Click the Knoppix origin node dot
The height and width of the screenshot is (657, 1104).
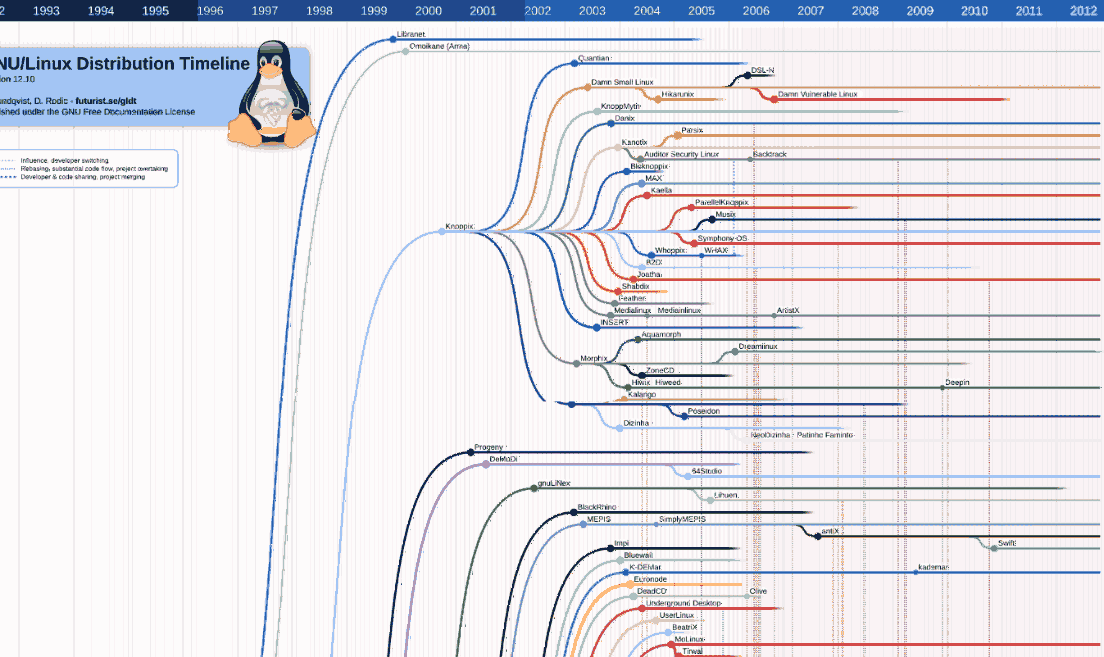(x=442, y=232)
